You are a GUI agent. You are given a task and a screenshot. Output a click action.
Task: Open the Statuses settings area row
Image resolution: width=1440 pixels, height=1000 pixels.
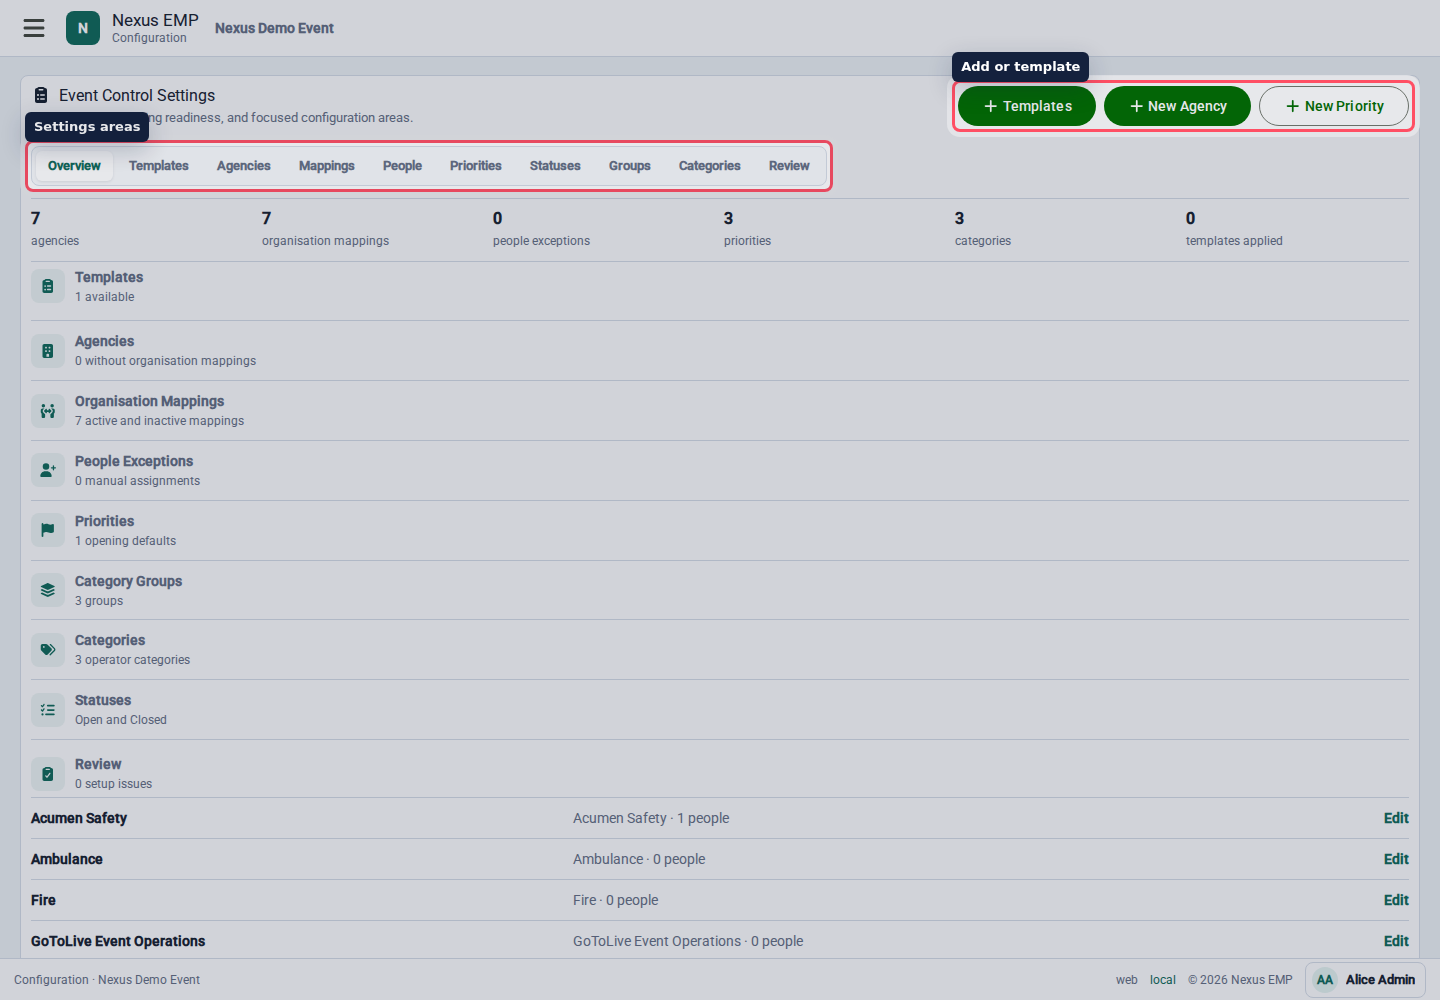click(720, 710)
